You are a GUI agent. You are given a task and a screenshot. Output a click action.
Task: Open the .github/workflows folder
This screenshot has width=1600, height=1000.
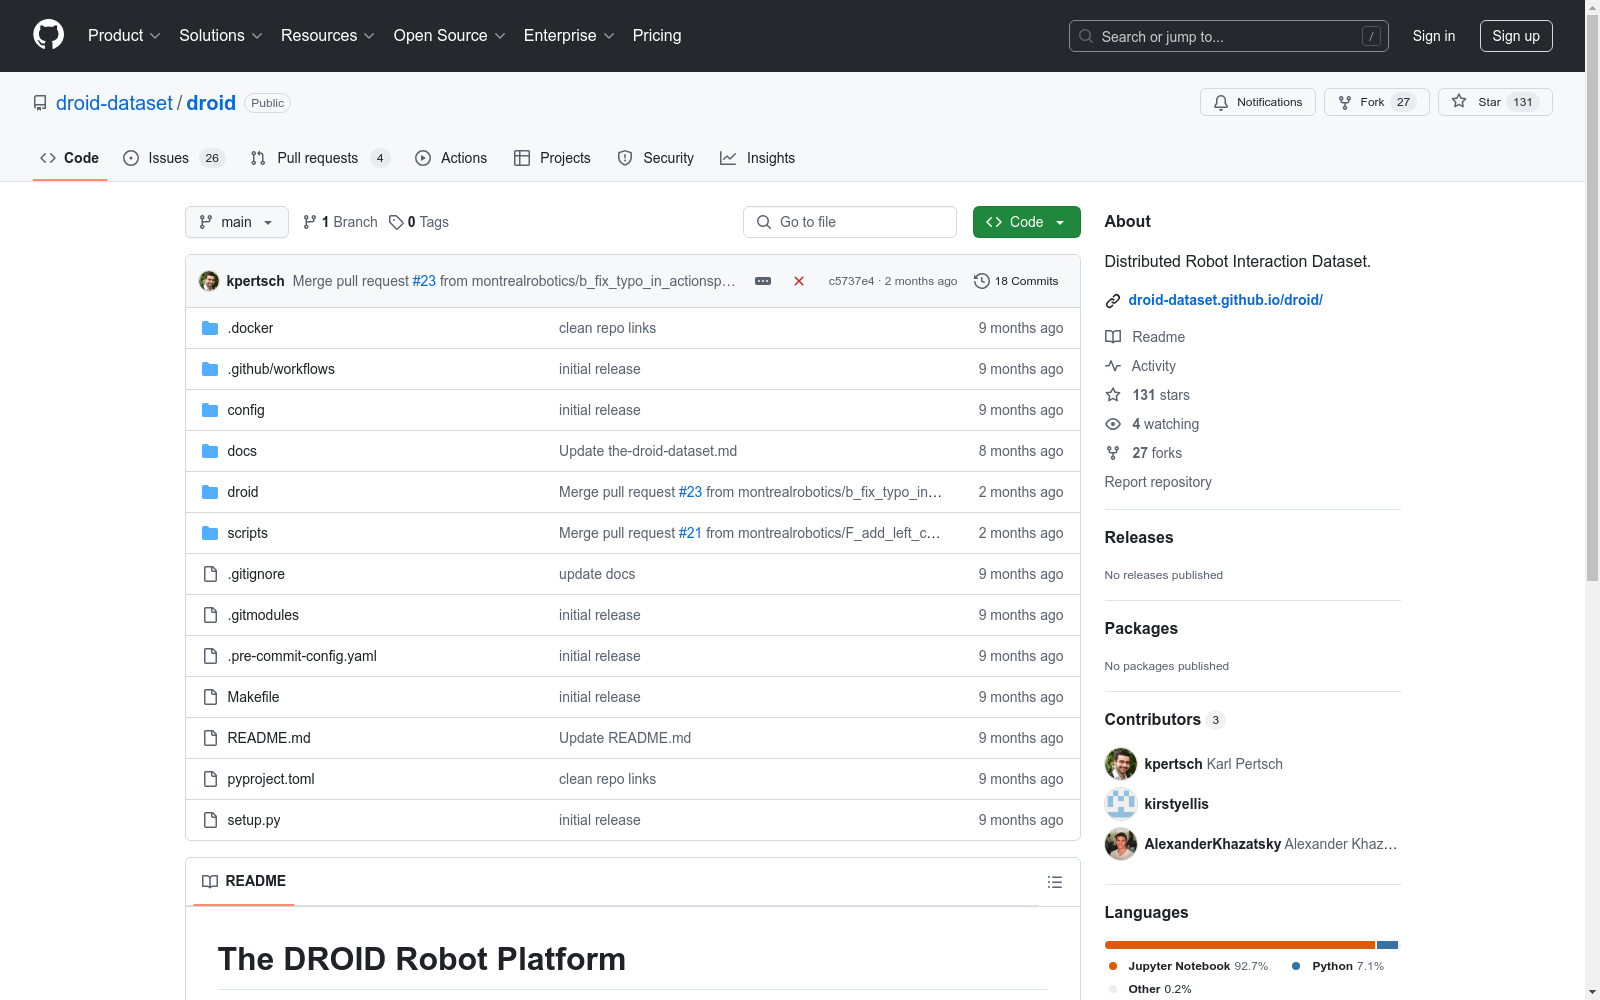281,369
